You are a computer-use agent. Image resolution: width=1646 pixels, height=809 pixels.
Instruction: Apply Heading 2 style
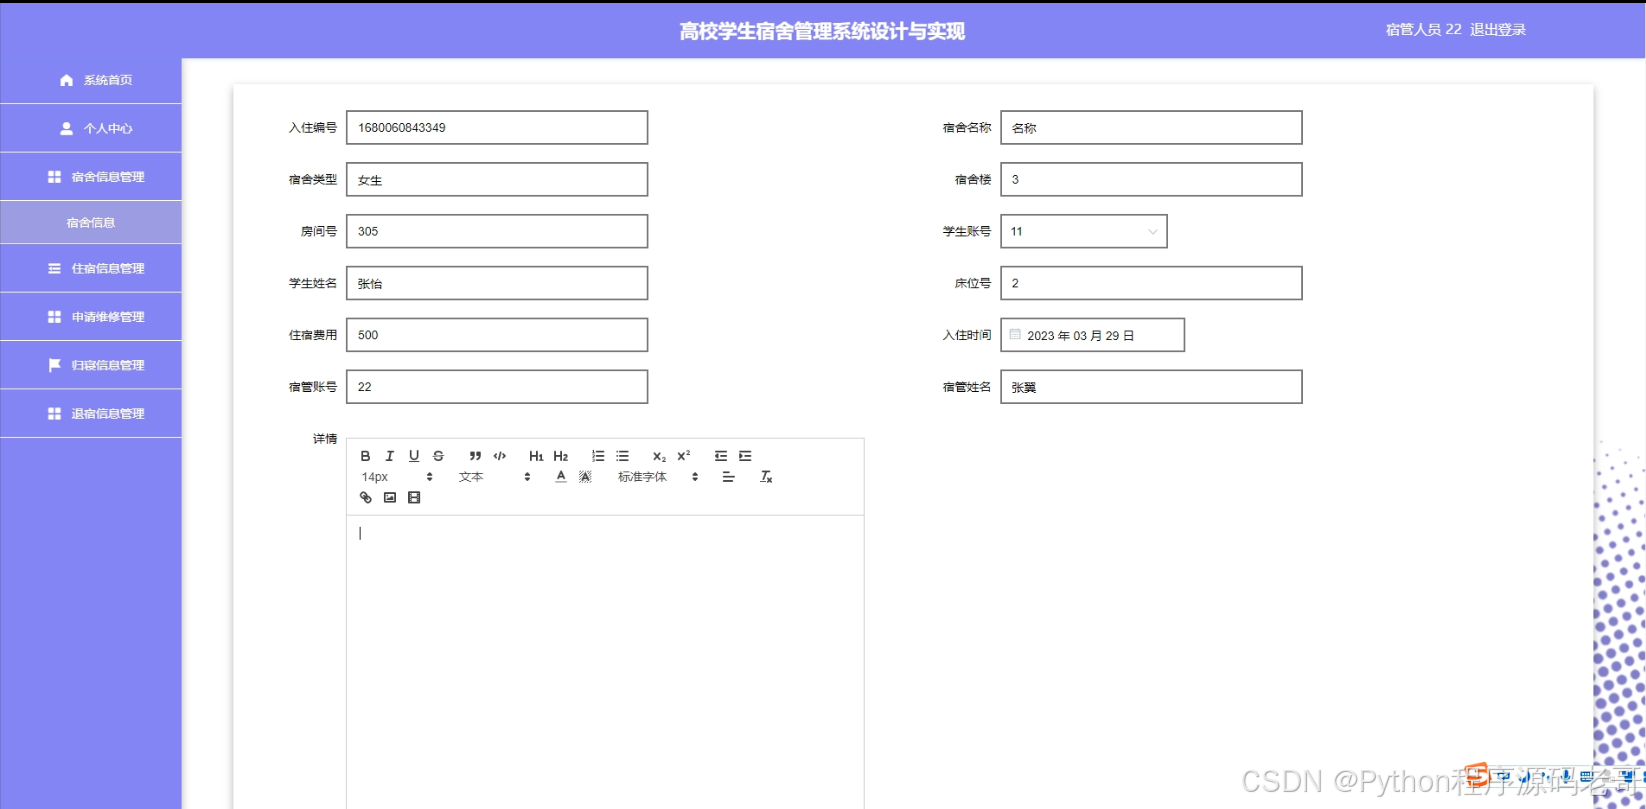tap(561, 456)
